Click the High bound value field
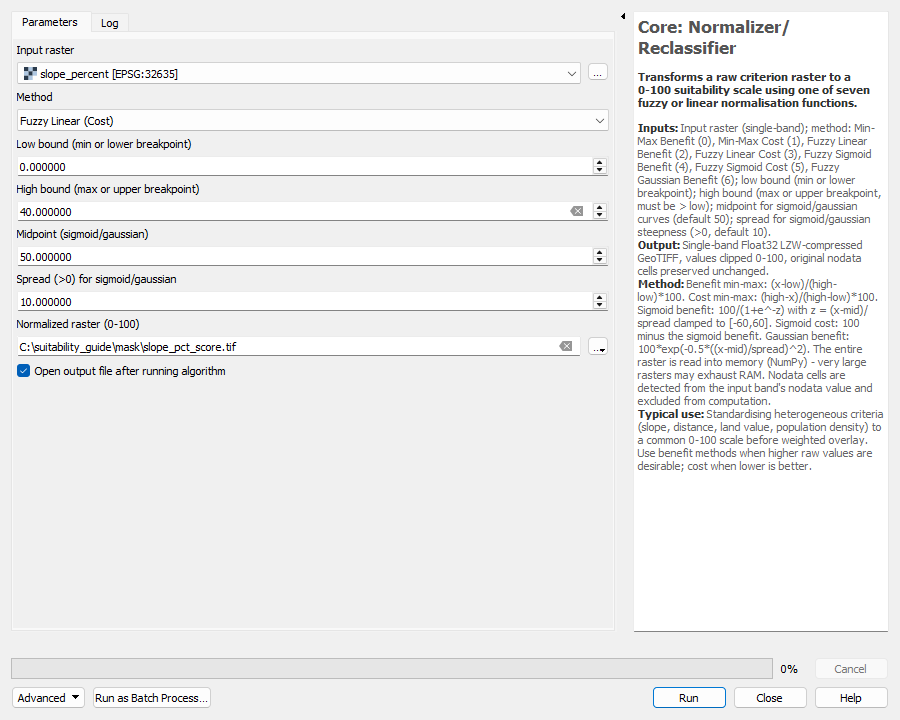This screenshot has width=900, height=720. click(293, 212)
